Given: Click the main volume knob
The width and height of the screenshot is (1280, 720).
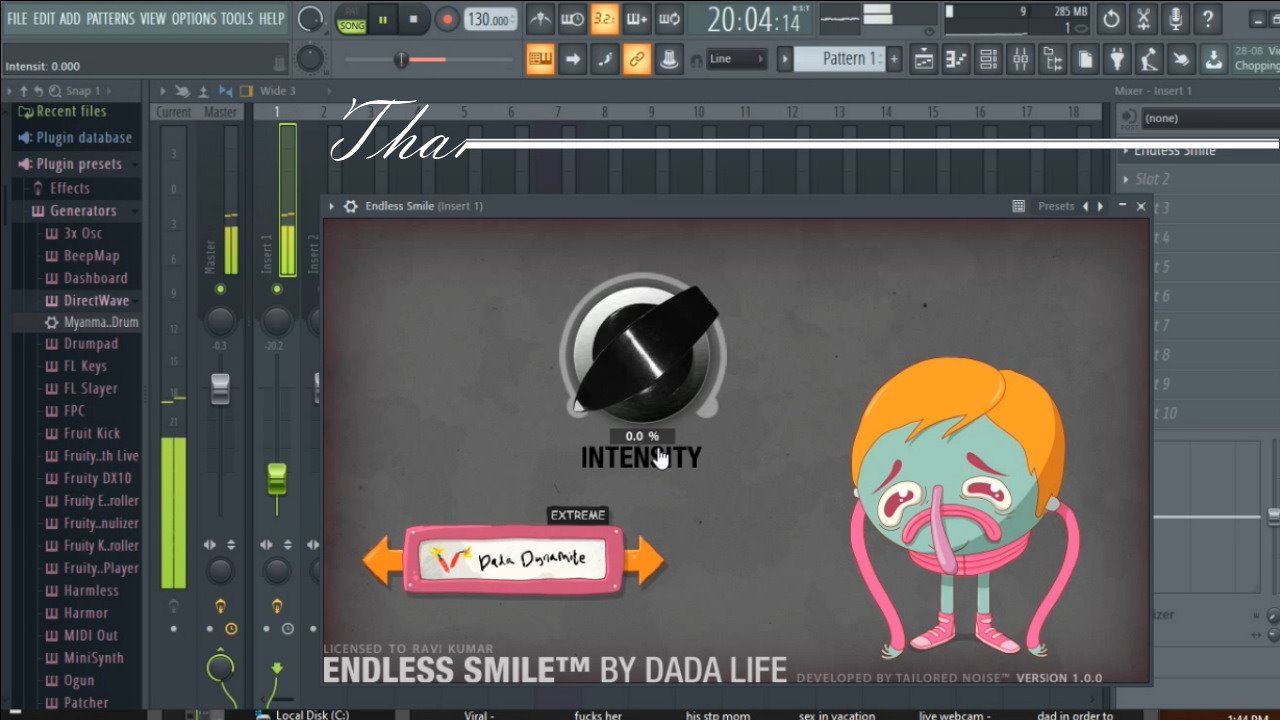Looking at the screenshot, I should click(x=310, y=18).
